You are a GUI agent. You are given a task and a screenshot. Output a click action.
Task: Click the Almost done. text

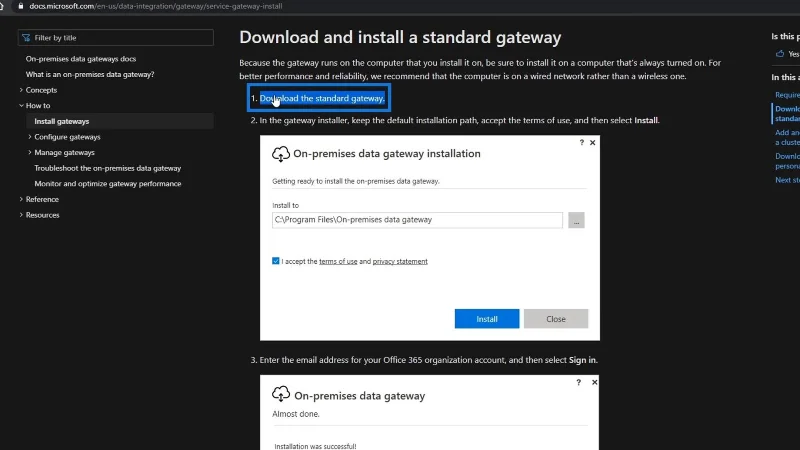pyautogui.click(x=296, y=414)
